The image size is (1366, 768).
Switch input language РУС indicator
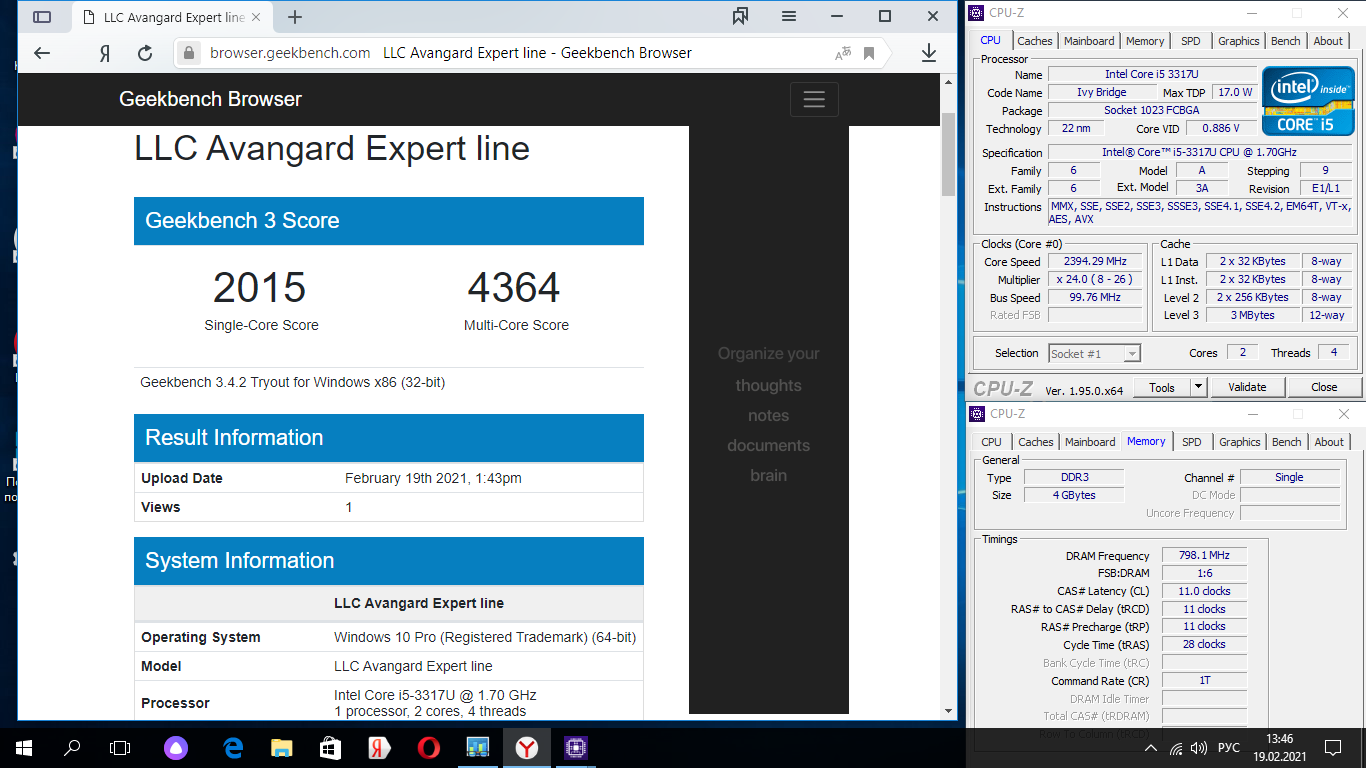[x=1229, y=748]
